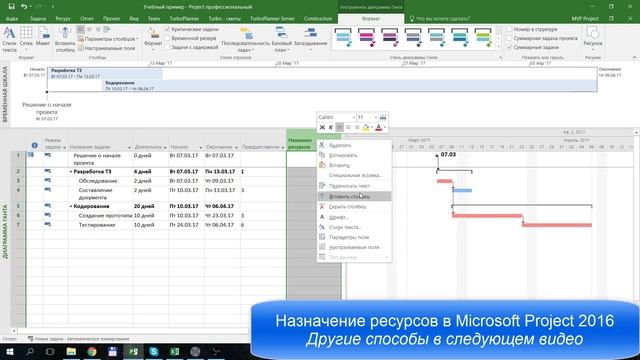The width and height of the screenshot is (640, 360).
Task: Open the Формат bar styles button
Action: [x=153, y=39]
